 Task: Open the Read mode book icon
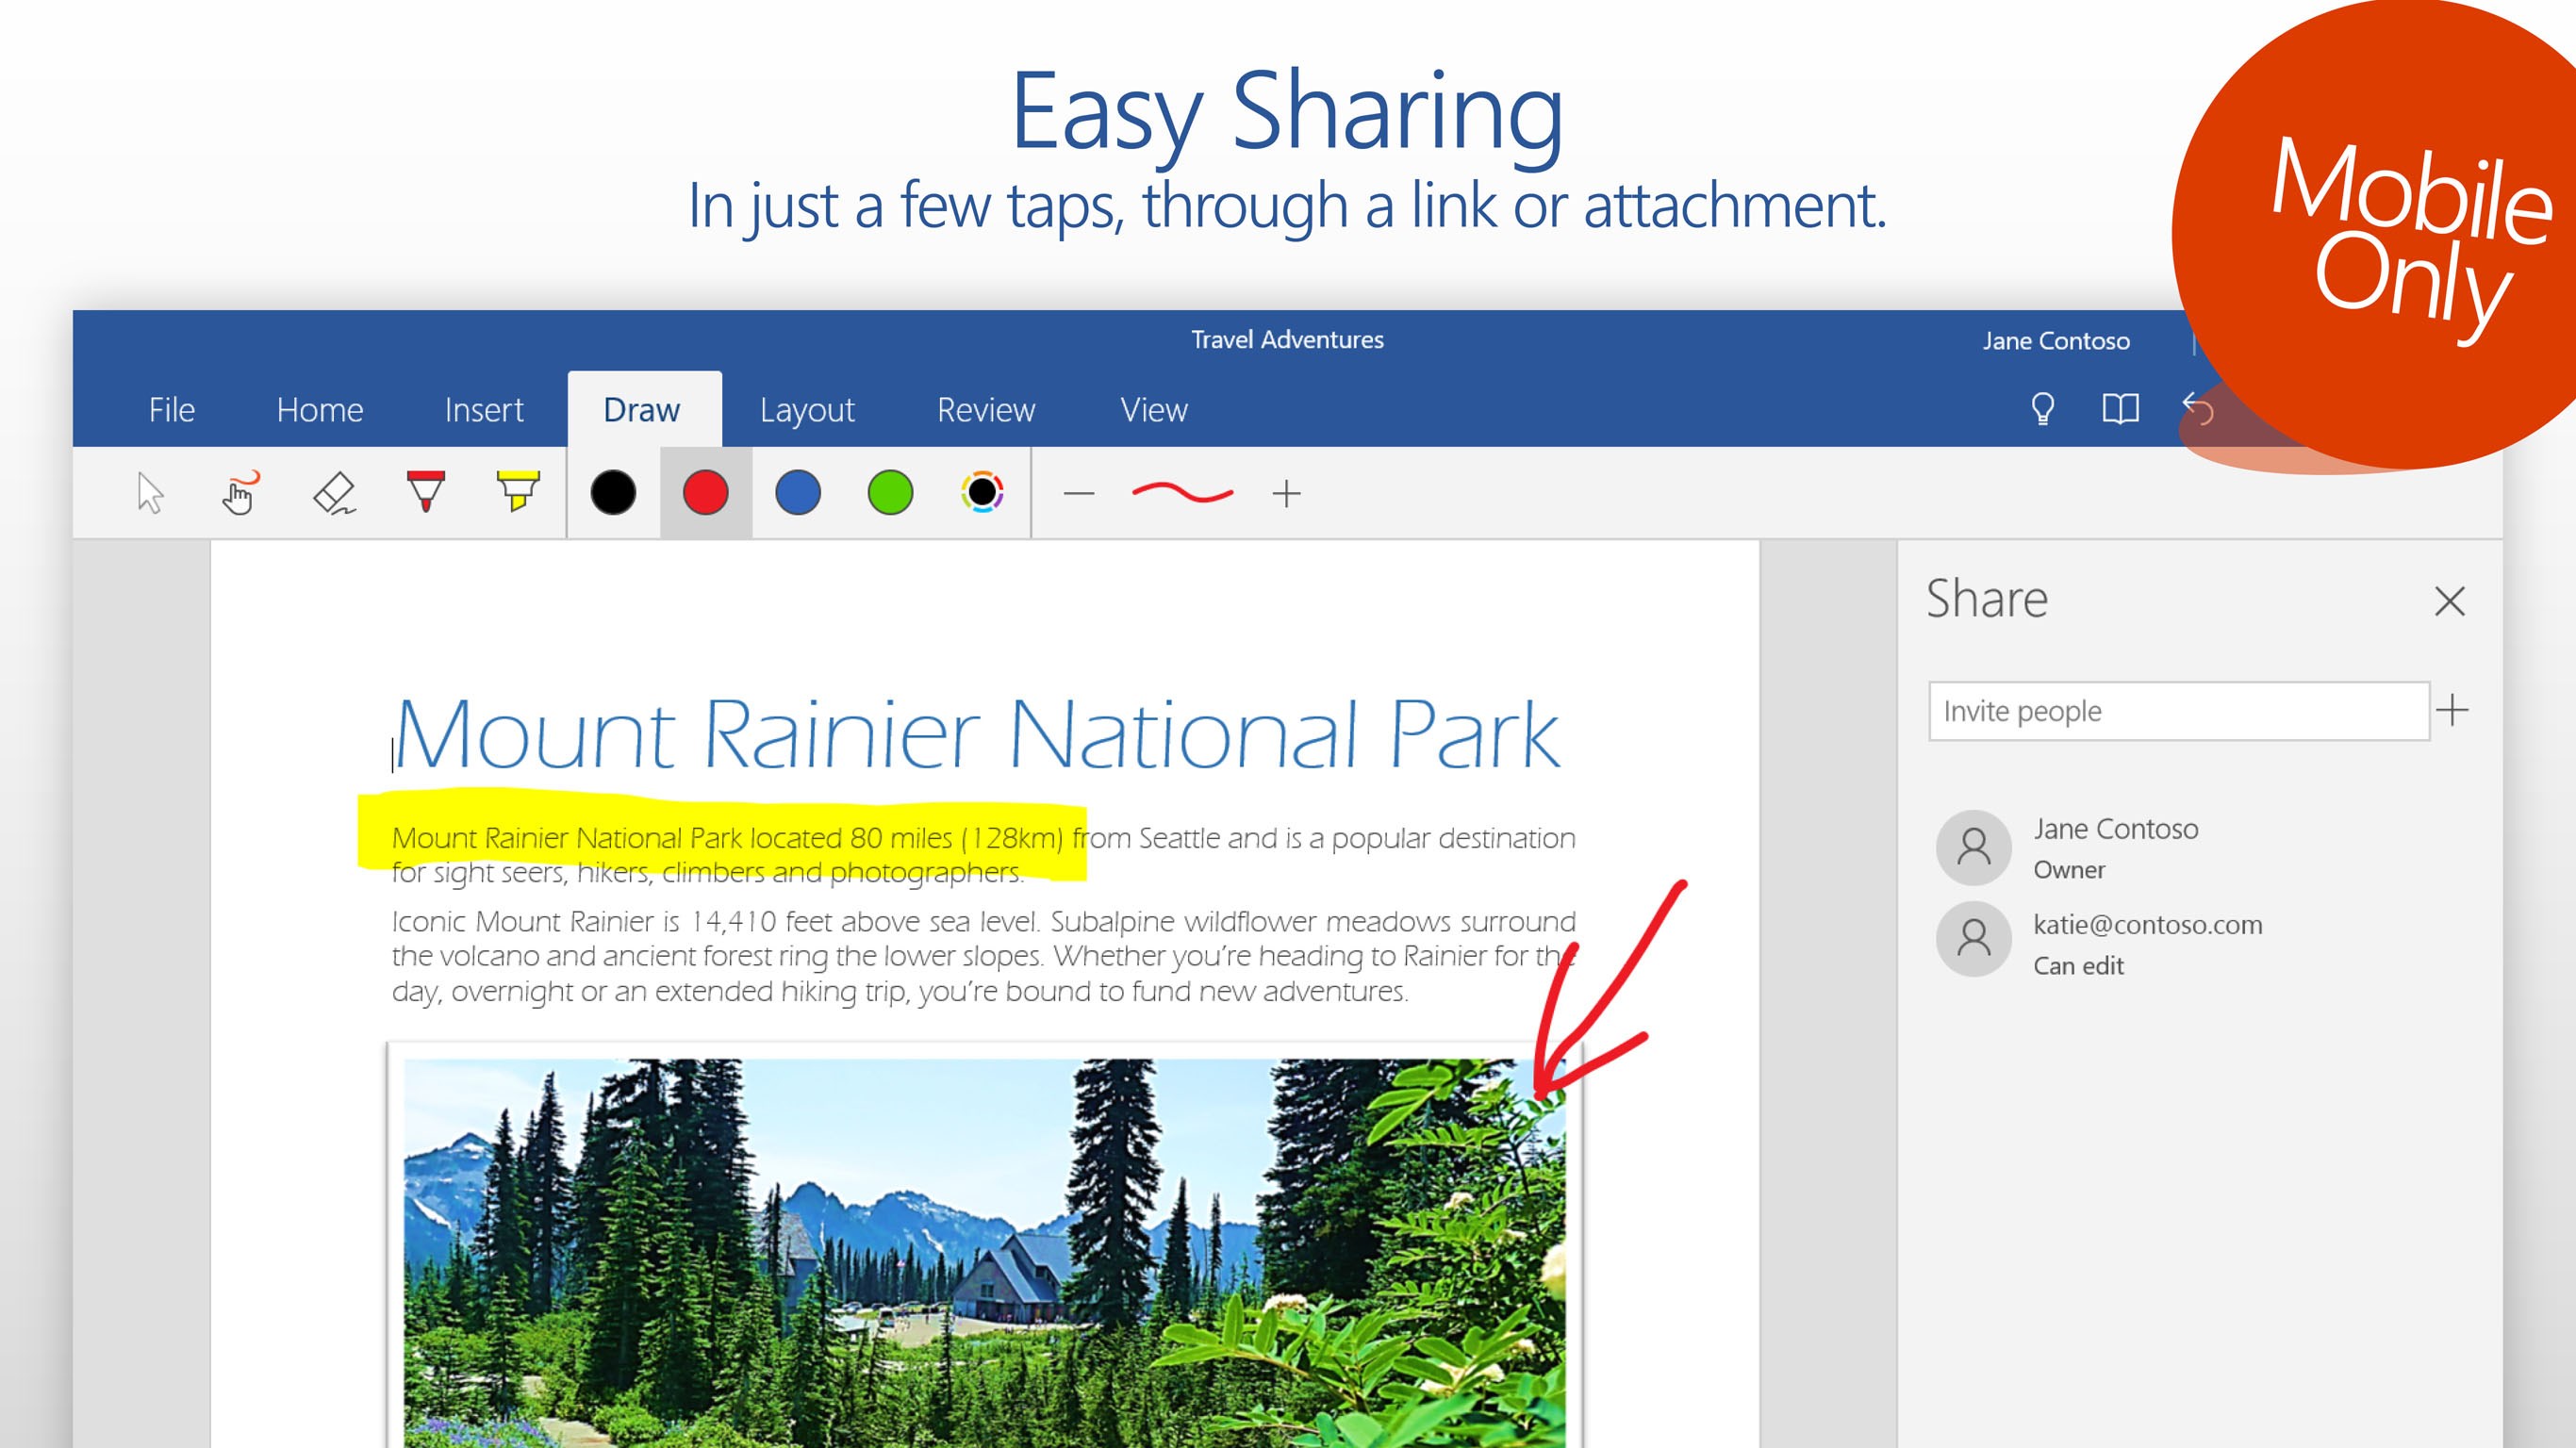[x=2120, y=409]
